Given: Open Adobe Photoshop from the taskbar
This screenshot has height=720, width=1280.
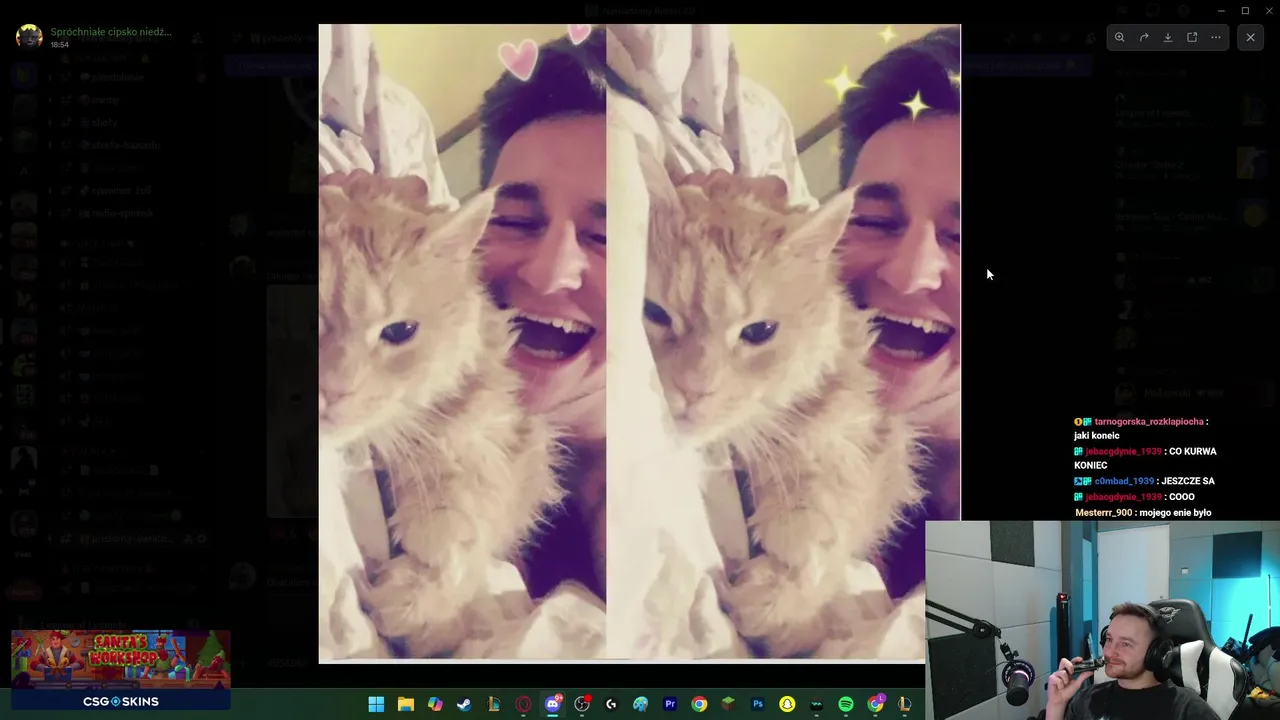Looking at the screenshot, I should click(758, 704).
